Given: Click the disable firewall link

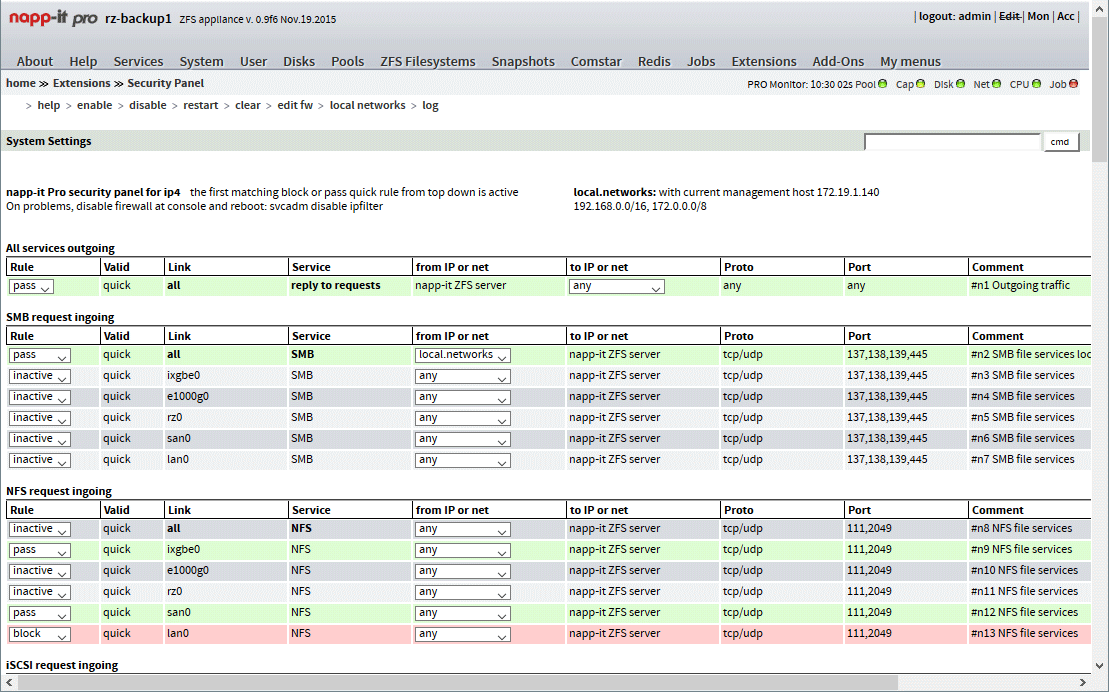Looking at the screenshot, I should pos(148,105).
